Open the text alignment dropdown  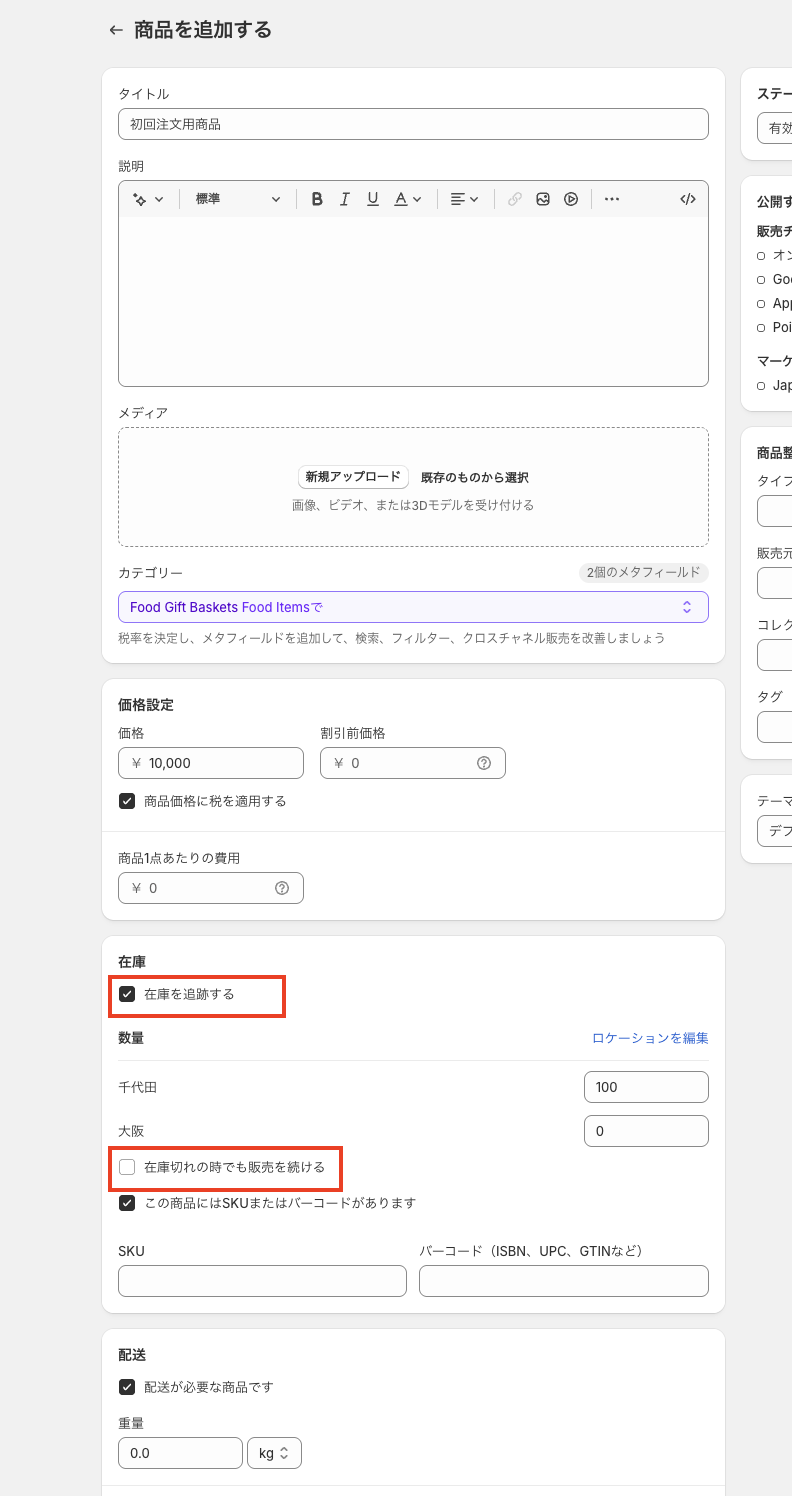465,199
